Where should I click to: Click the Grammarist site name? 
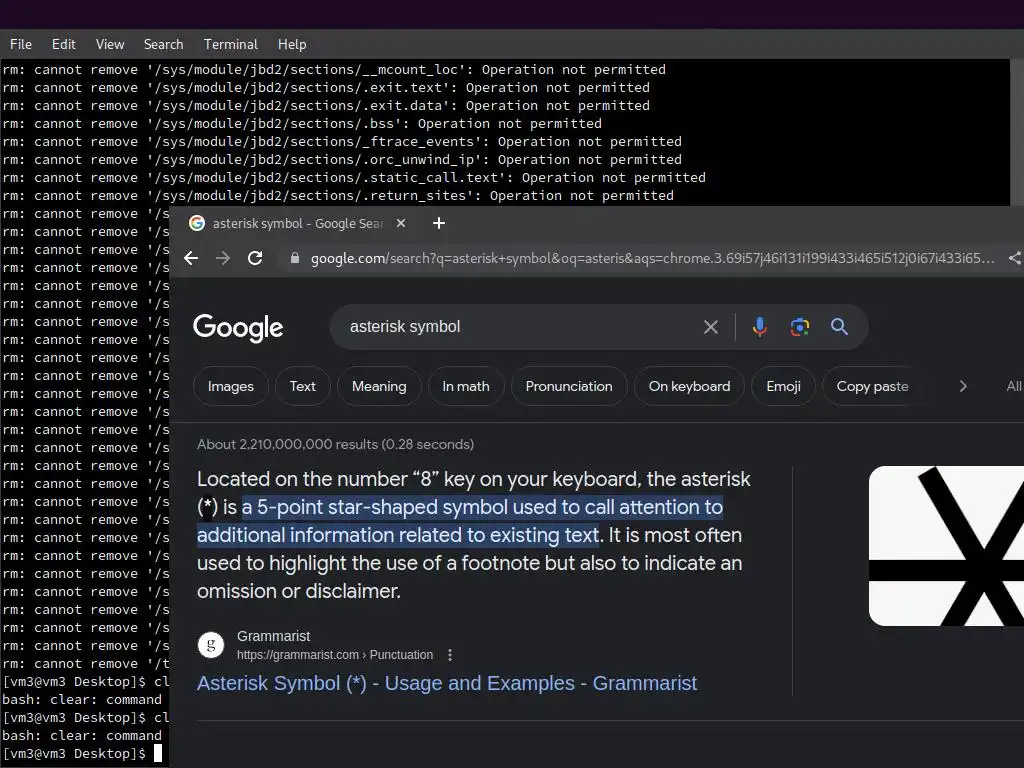point(273,636)
